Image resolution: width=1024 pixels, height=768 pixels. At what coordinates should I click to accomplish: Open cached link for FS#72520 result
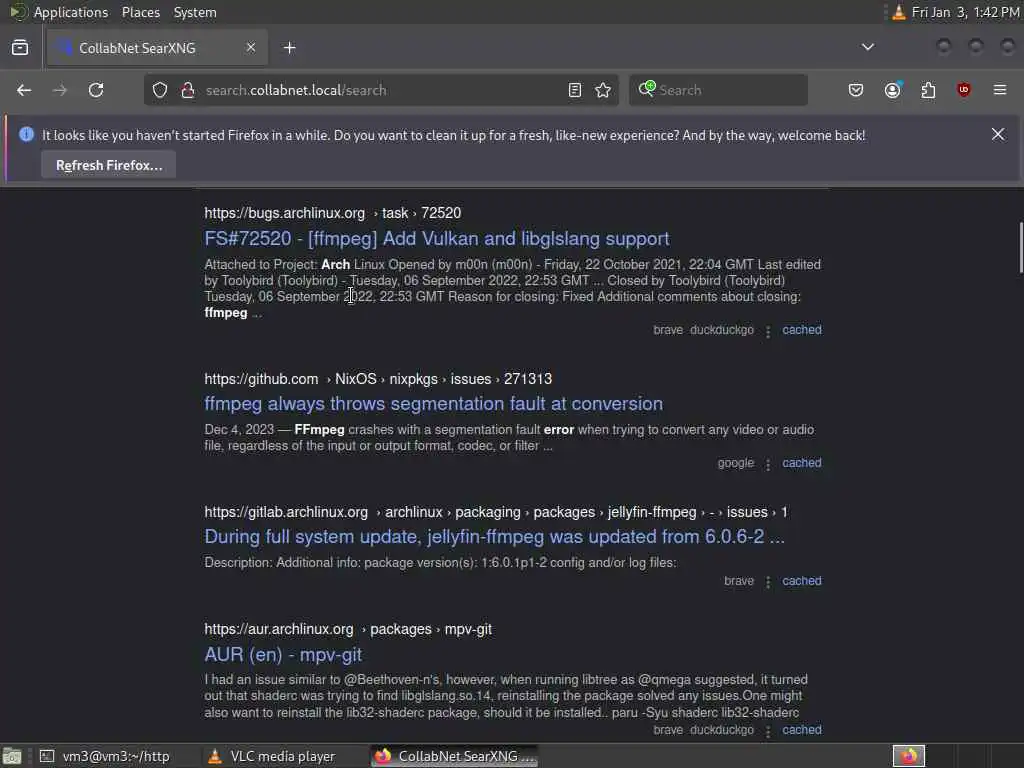tap(802, 330)
